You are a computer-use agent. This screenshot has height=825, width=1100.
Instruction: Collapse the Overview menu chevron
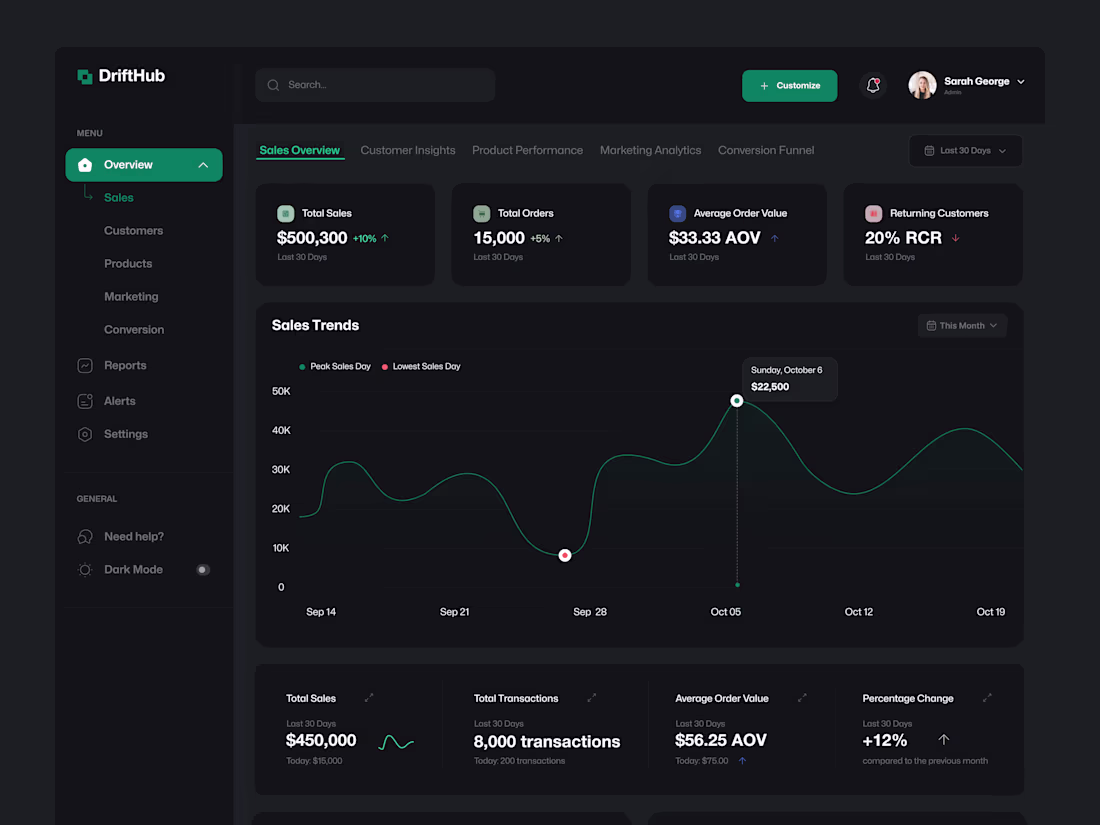(x=203, y=165)
